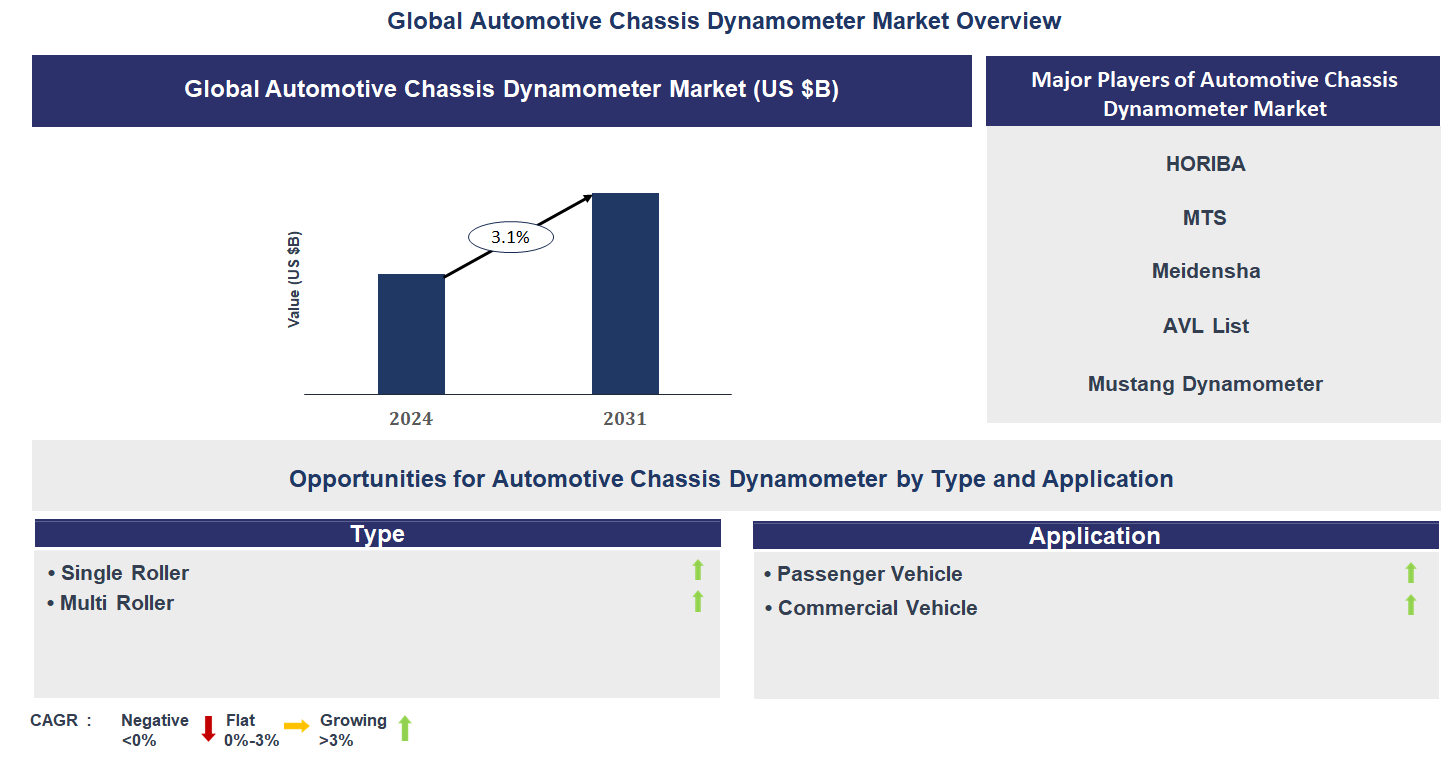The height and width of the screenshot is (765, 1455).
Task: Click the green arrow beside Commercial Vehicle
Action: [x=1411, y=605]
